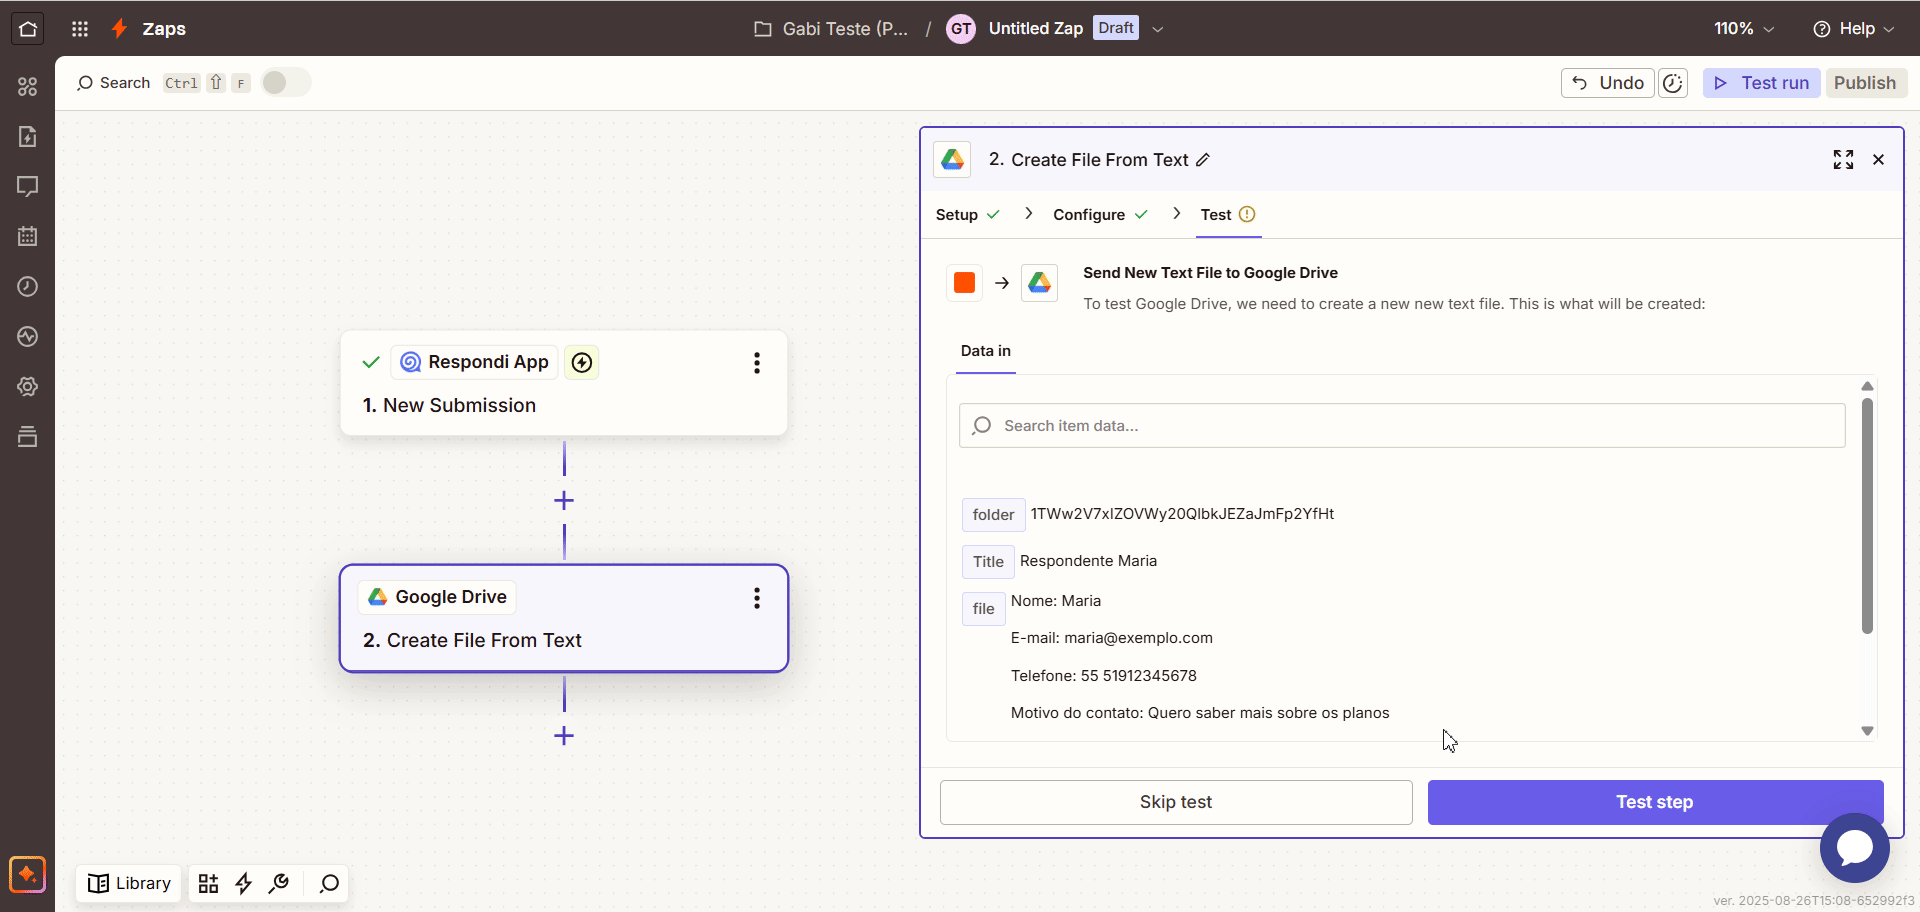Click the Test step button

pos(1655,802)
